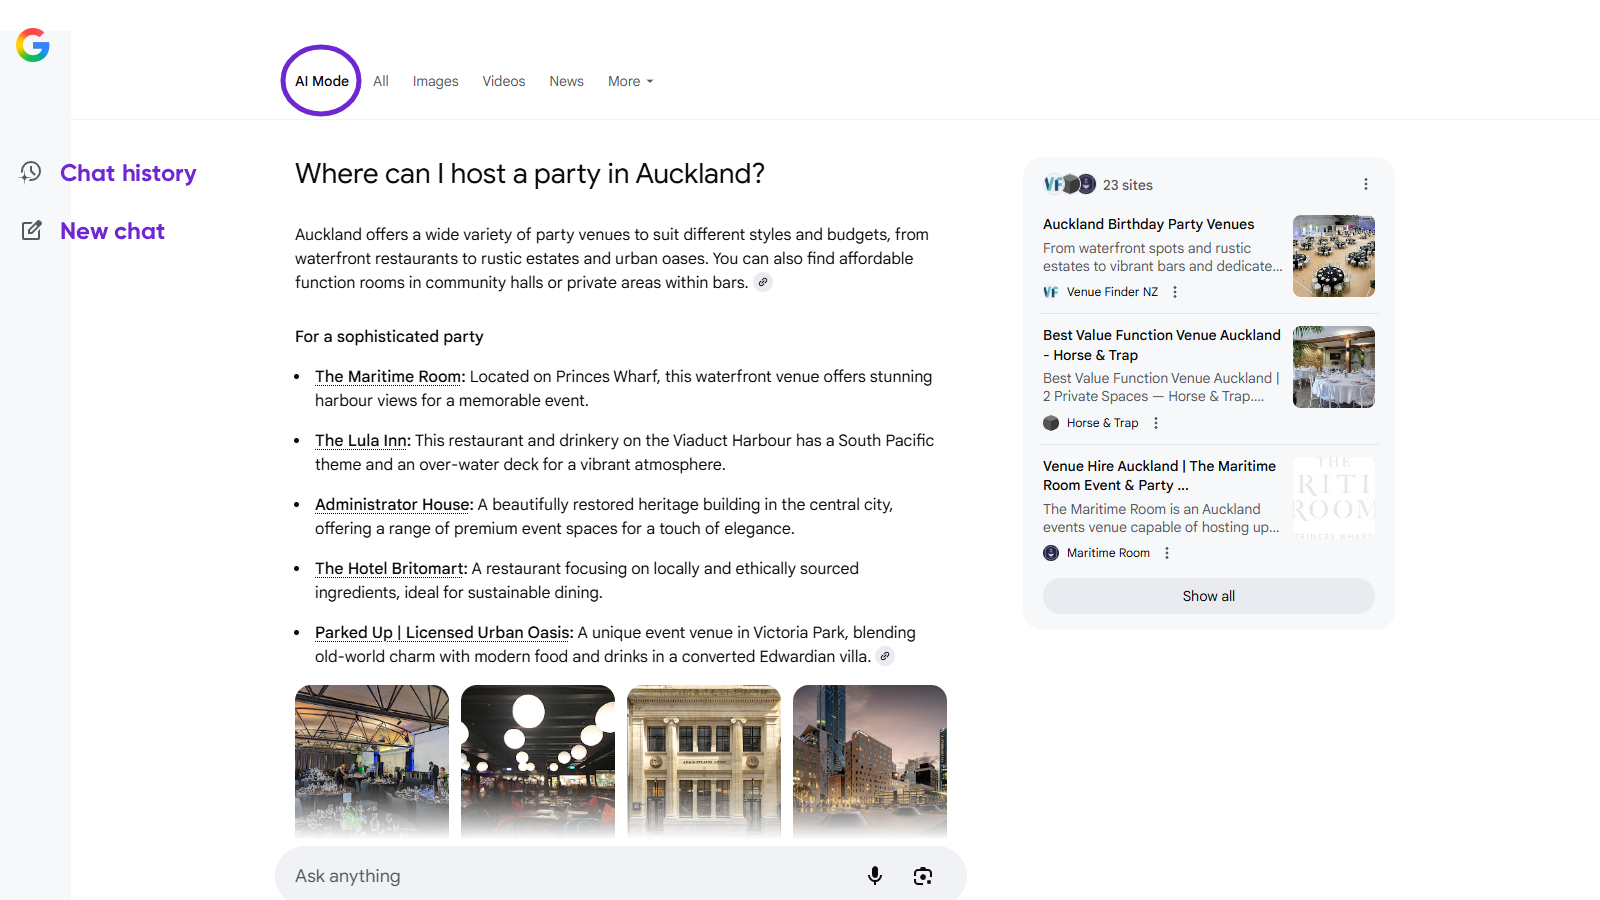Open Parked Up | Licensed Urban Oasis link
1600x900 pixels.
pos(442,632)
